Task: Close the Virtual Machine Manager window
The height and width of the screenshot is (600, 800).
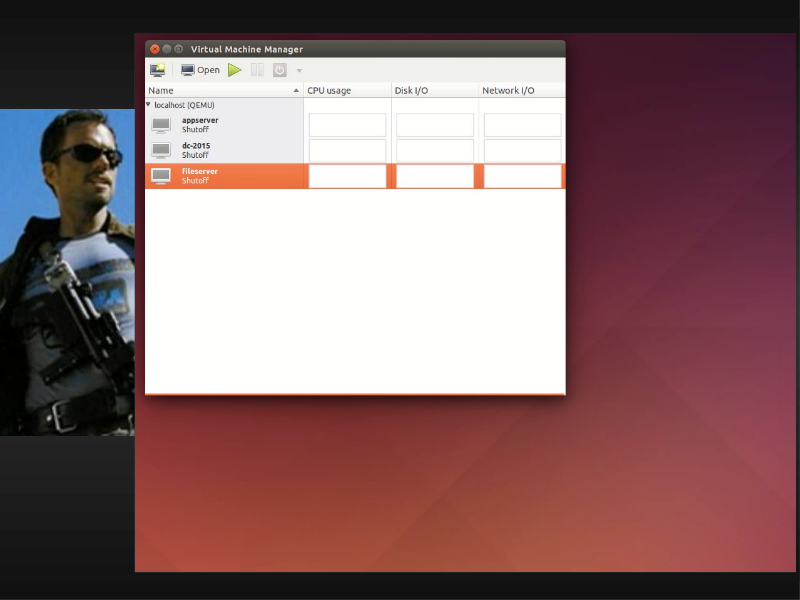Action: [x=155, y=49]
